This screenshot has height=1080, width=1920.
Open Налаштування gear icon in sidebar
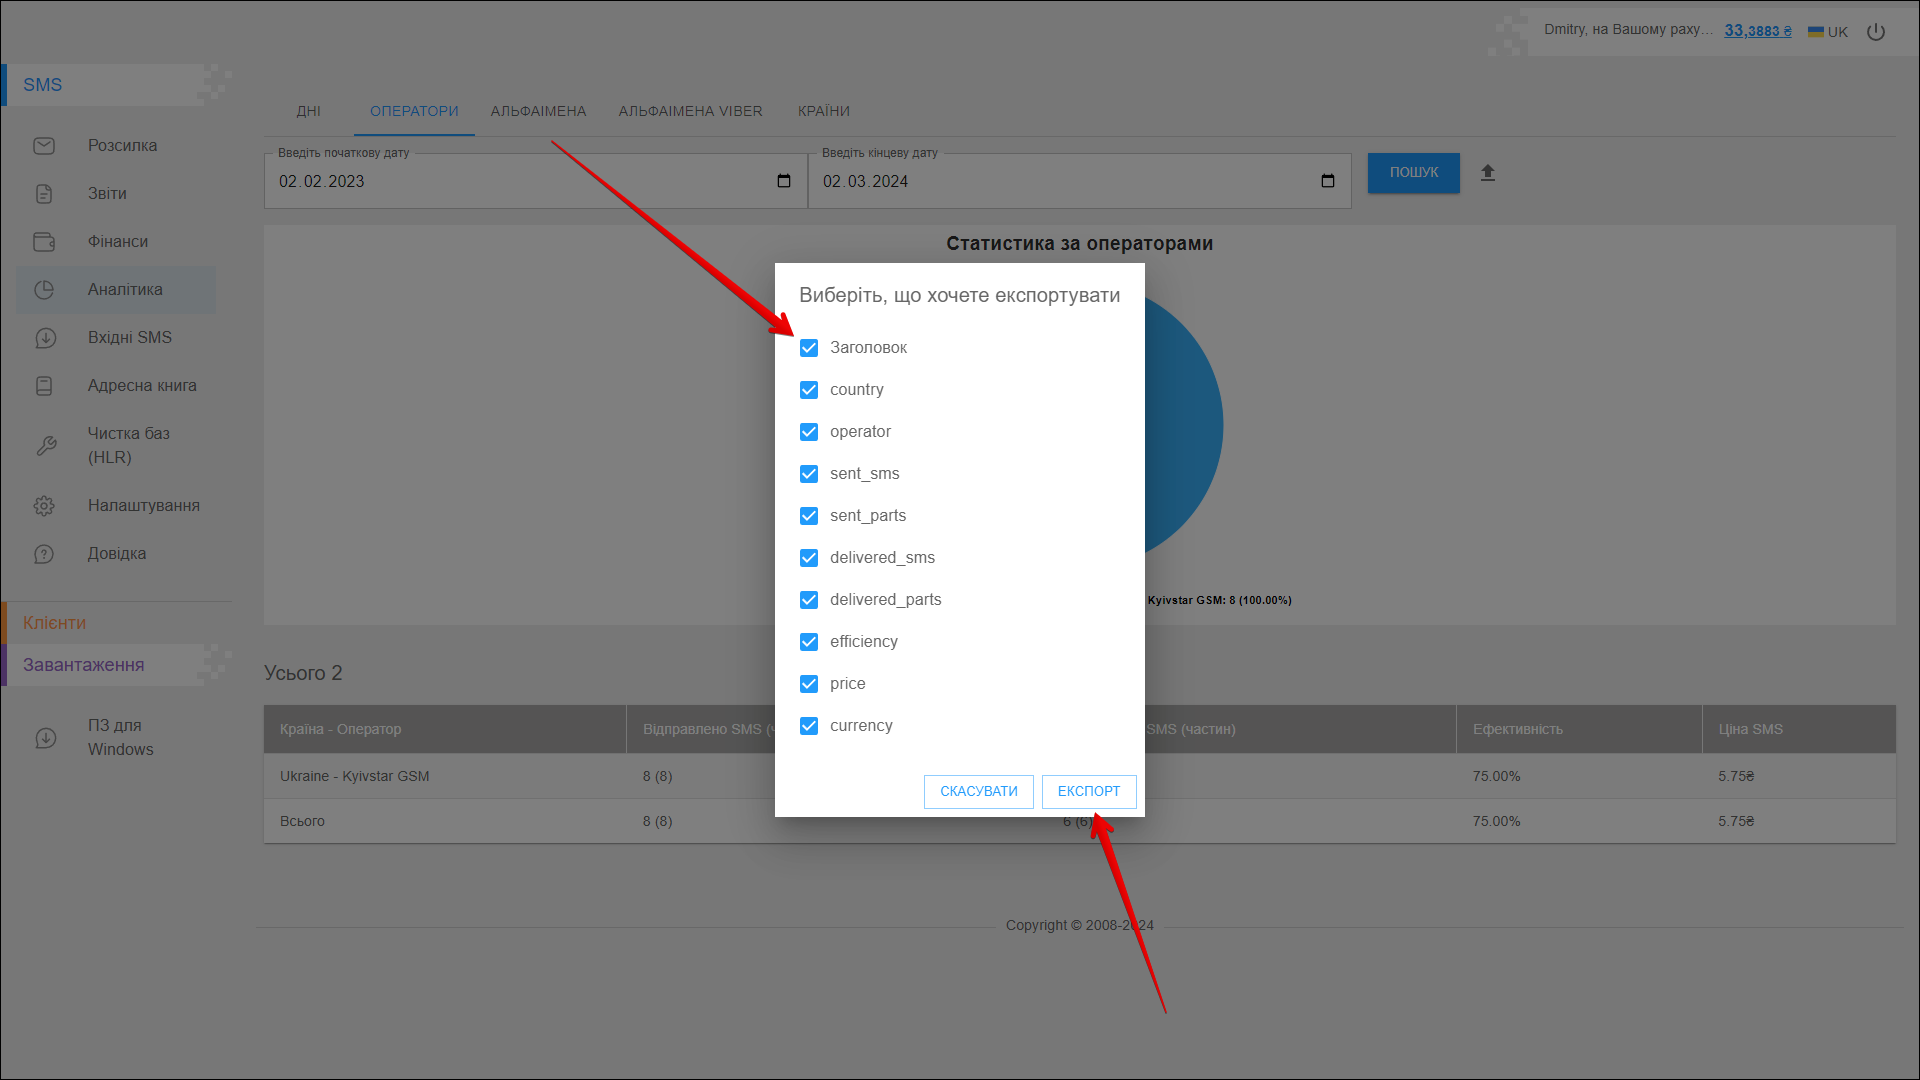pyautogui.click(x=44, y=506)
